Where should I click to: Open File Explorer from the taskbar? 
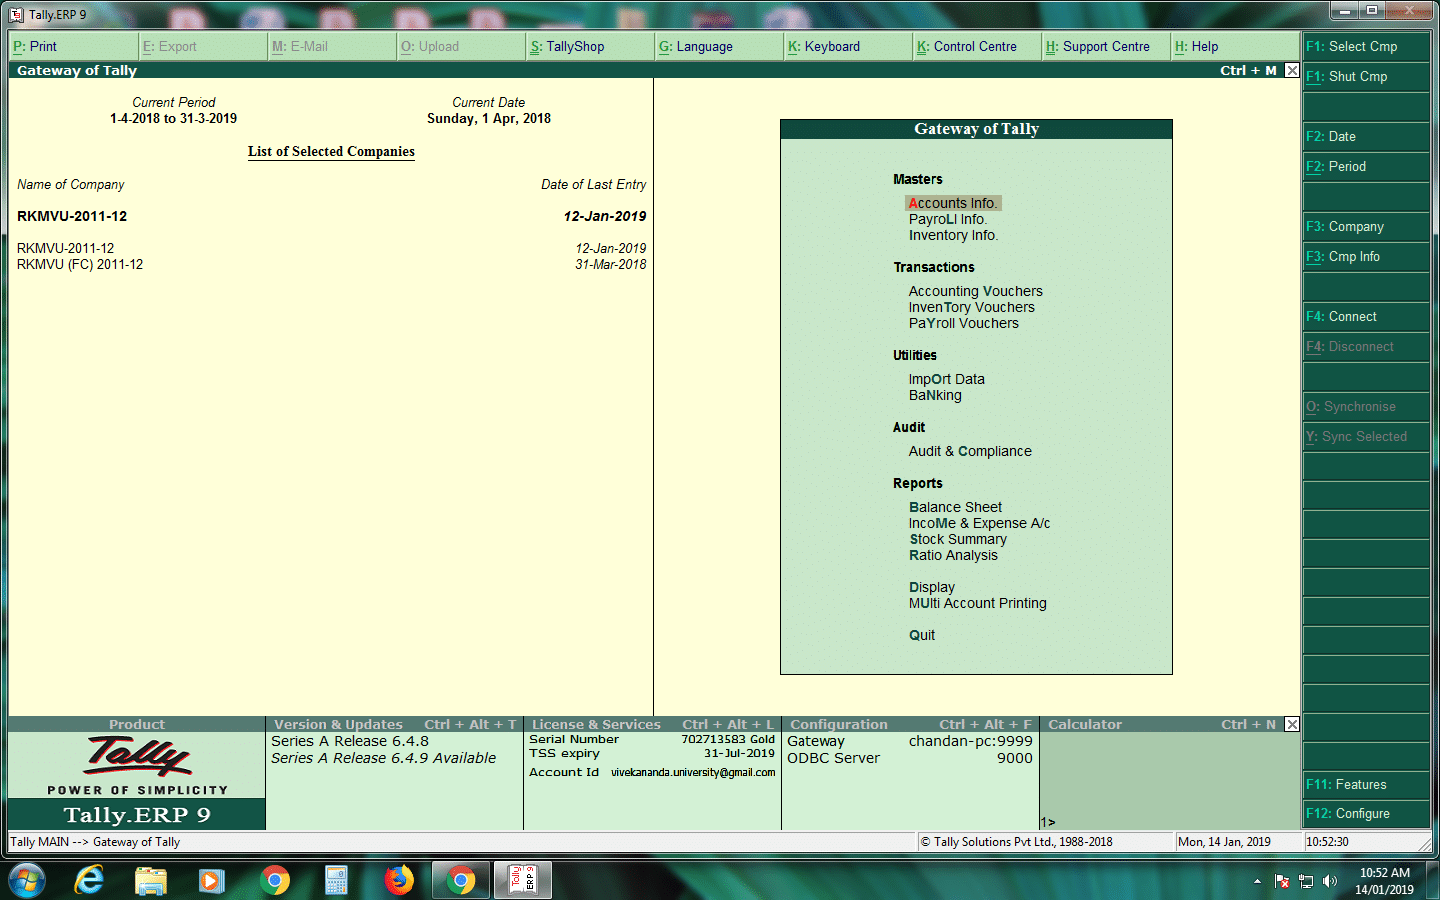(152, 880)
